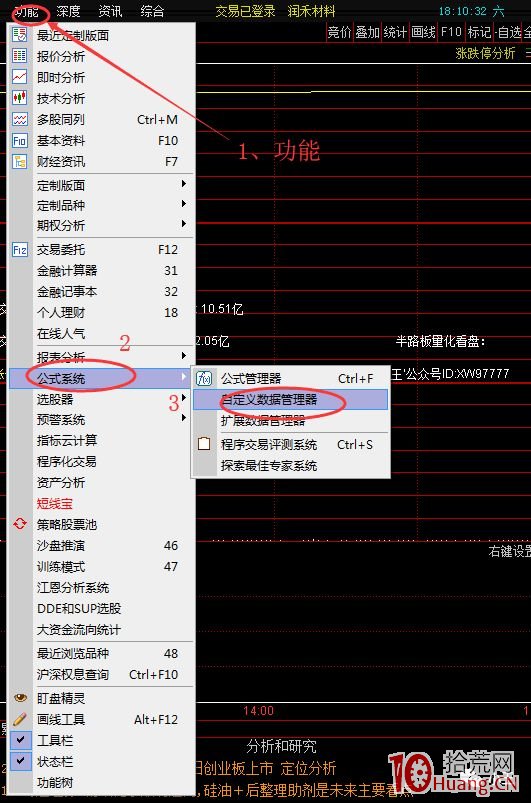Open the 综合 menu
The height and width of the screenshot is (803, 531).
(152, 11)
